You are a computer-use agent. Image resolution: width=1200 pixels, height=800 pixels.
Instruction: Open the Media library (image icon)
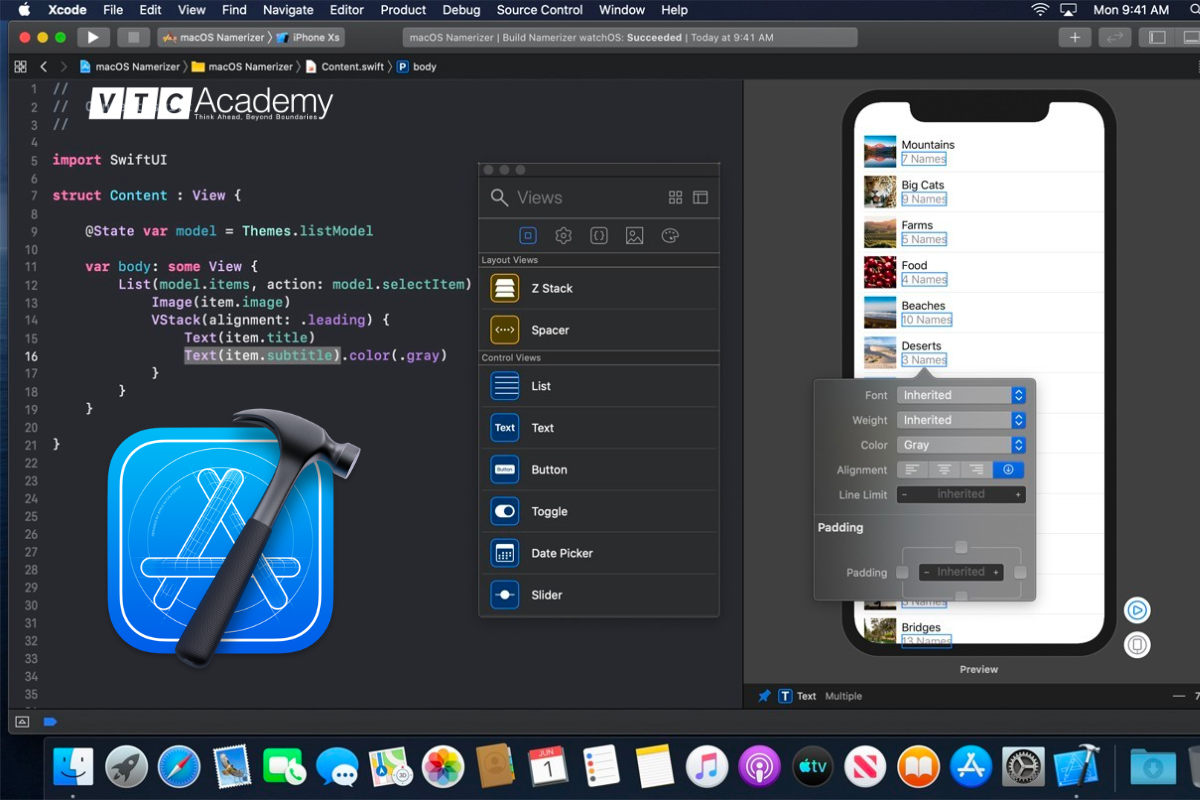point(634,235)
